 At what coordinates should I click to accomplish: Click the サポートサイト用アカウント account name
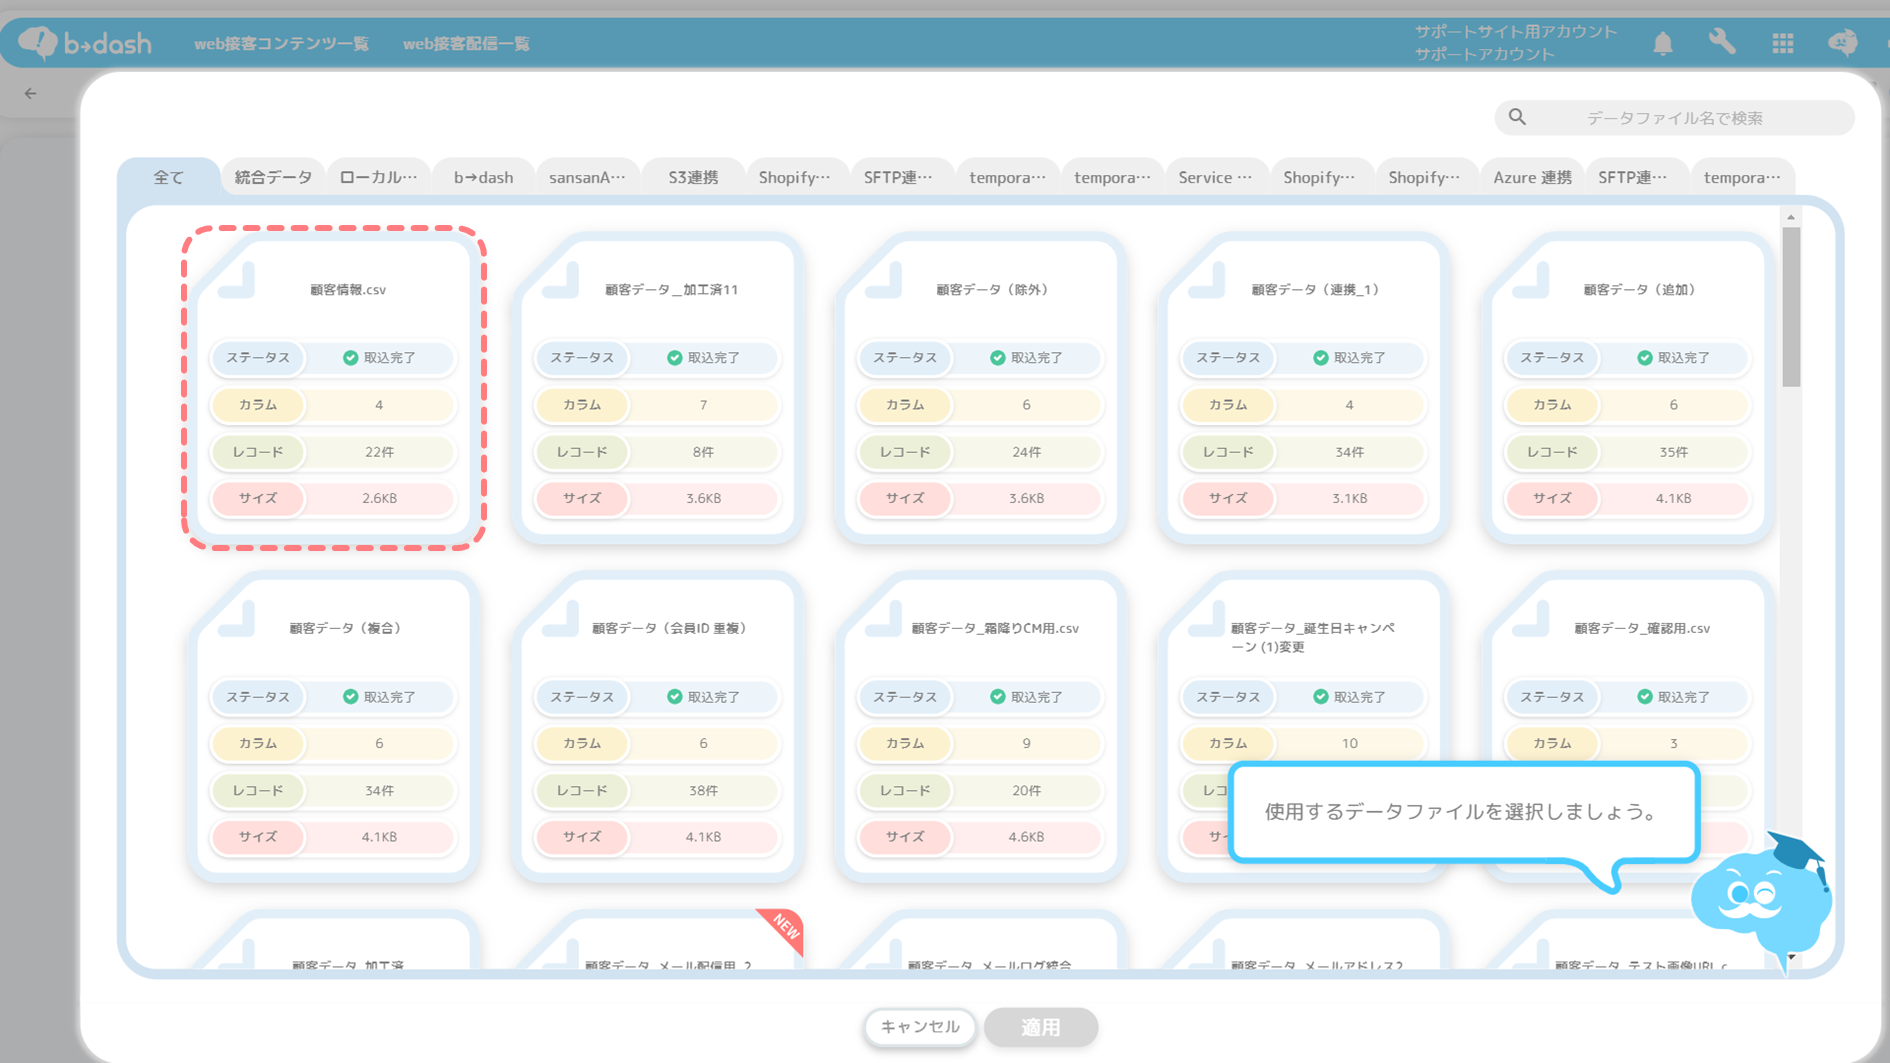coord(1515,32)
